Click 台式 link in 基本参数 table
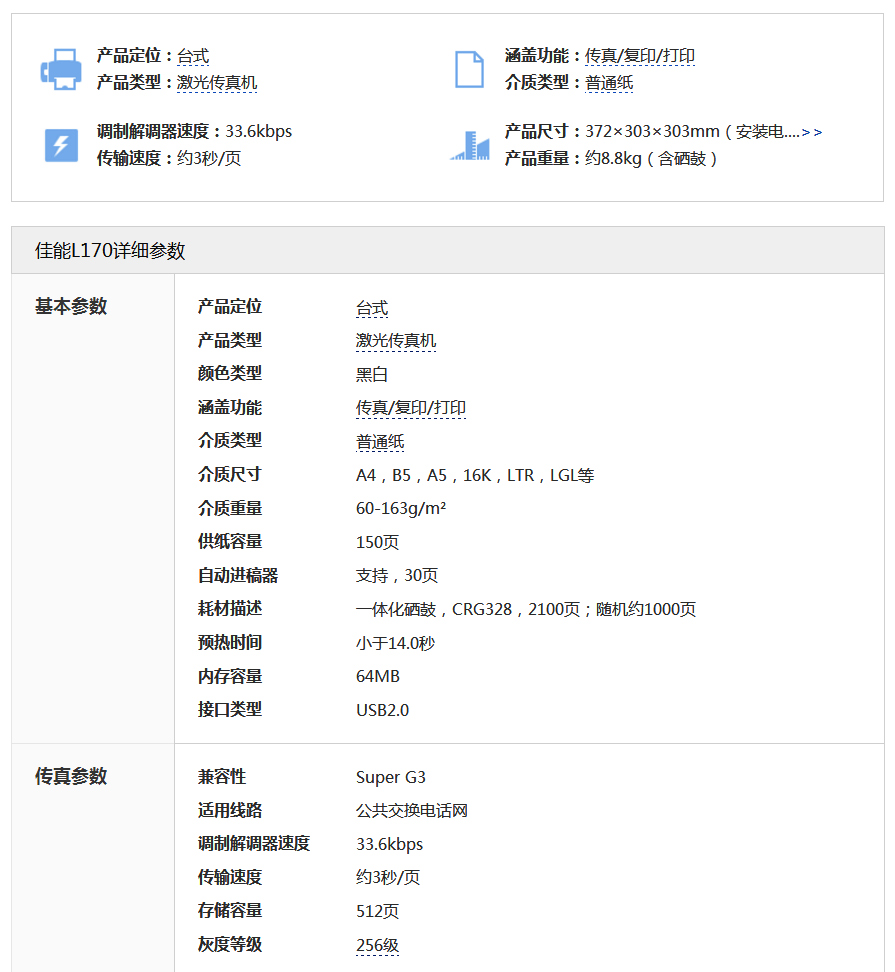 [x=372, y=308]
